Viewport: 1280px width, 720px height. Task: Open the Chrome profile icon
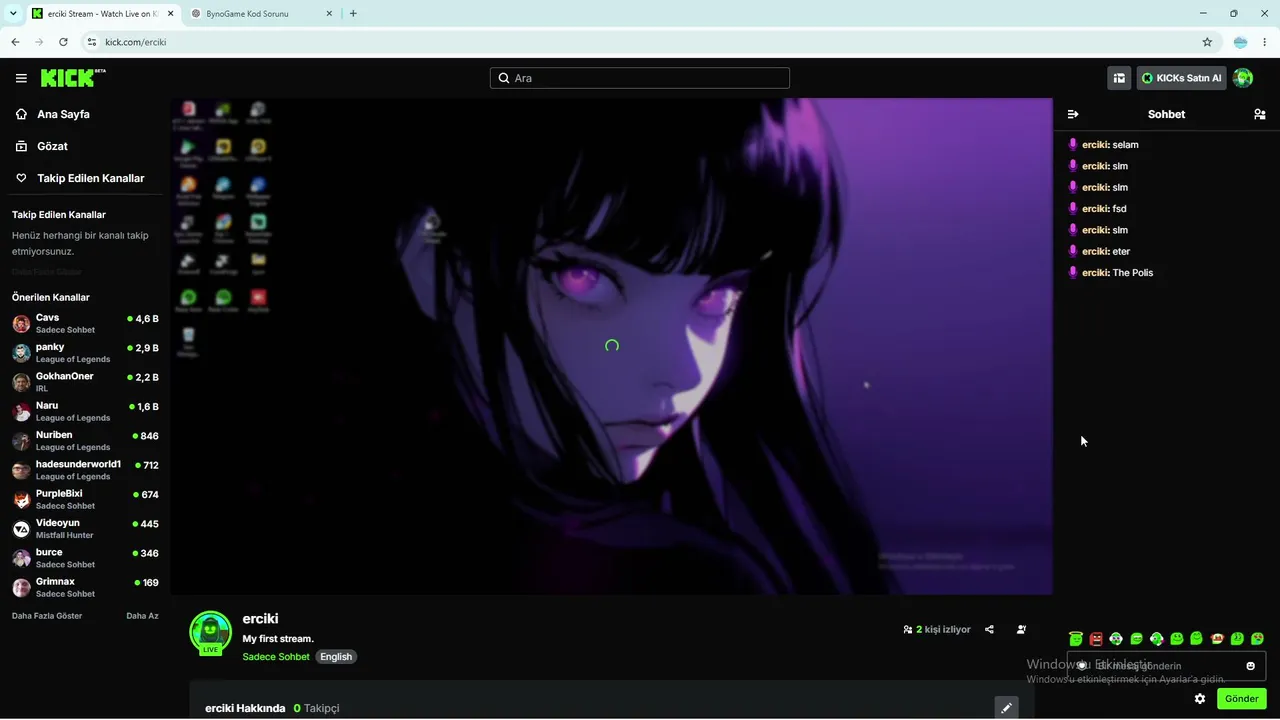coord(1240,42)
